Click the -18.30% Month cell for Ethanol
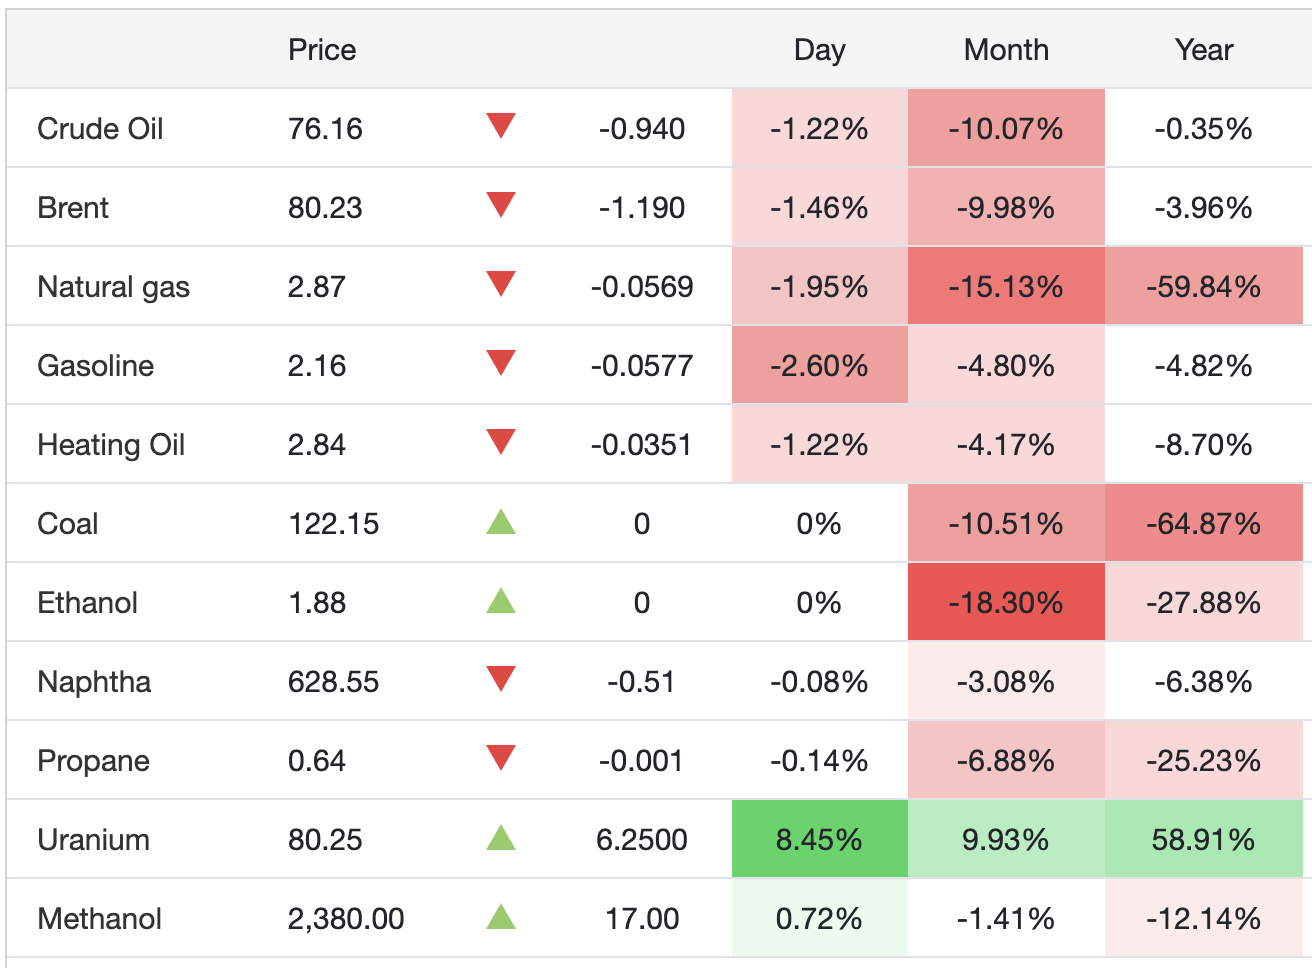Image resolution: width=1312 pixels, height=968 pixels. tap(1006, 602)
